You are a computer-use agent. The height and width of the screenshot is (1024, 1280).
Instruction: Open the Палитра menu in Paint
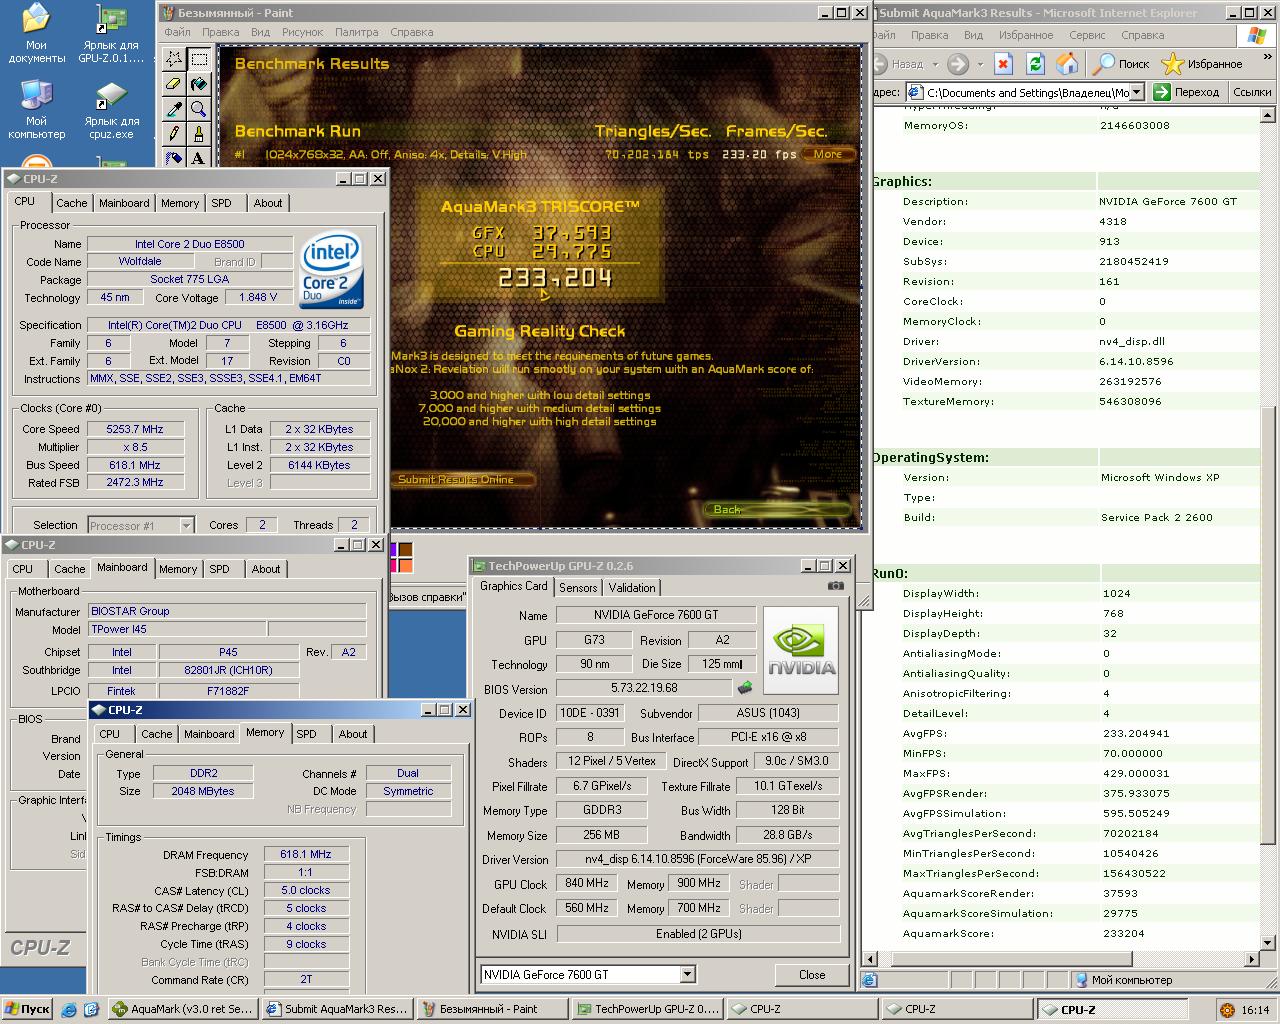pos(357,32)
